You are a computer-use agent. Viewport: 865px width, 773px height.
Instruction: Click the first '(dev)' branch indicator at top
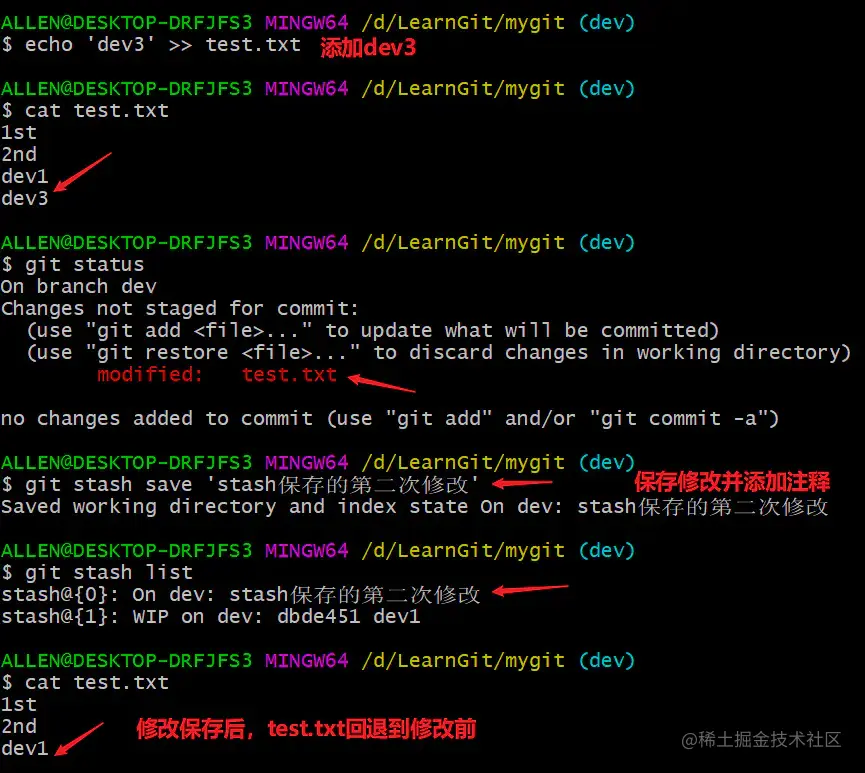click(607, 23)
